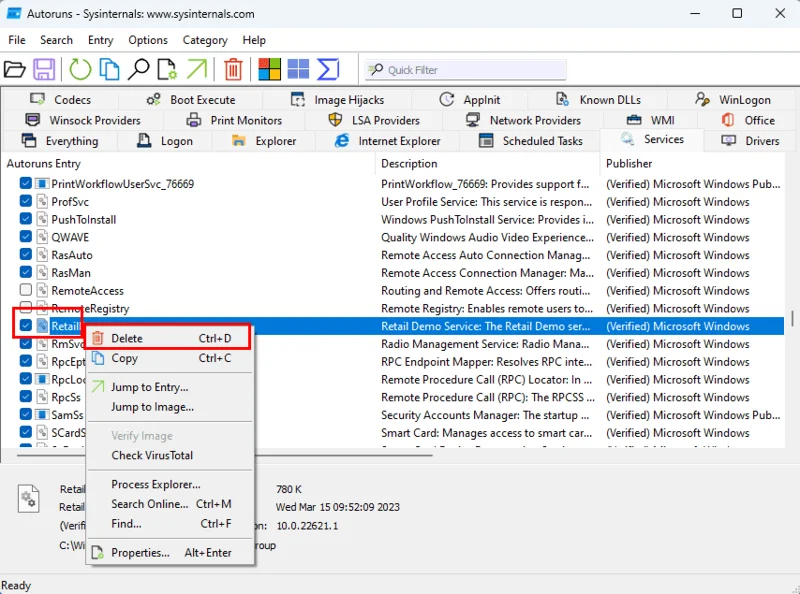Uncheck the selected Retail Demo entry checkbox
Viewport: 800px width, 594px height.
26,325
